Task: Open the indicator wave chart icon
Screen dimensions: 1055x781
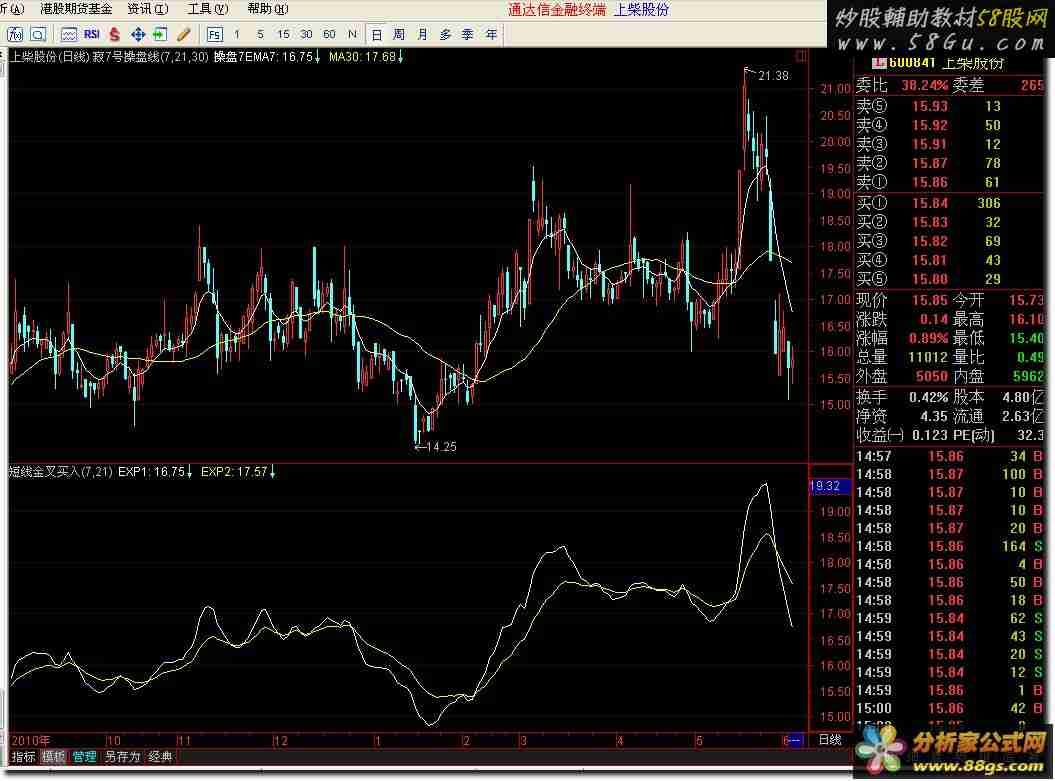Action: point(69,34)
